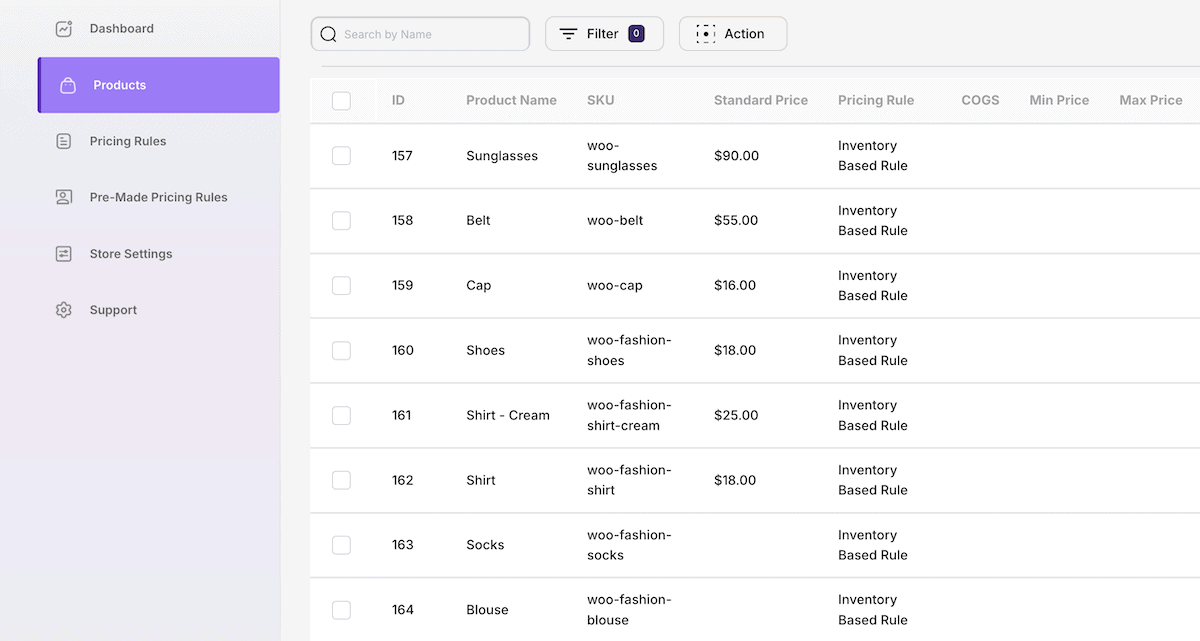Click the Products bag icon
Viewport: 1200px width, 641px height.
coord(68,86)
